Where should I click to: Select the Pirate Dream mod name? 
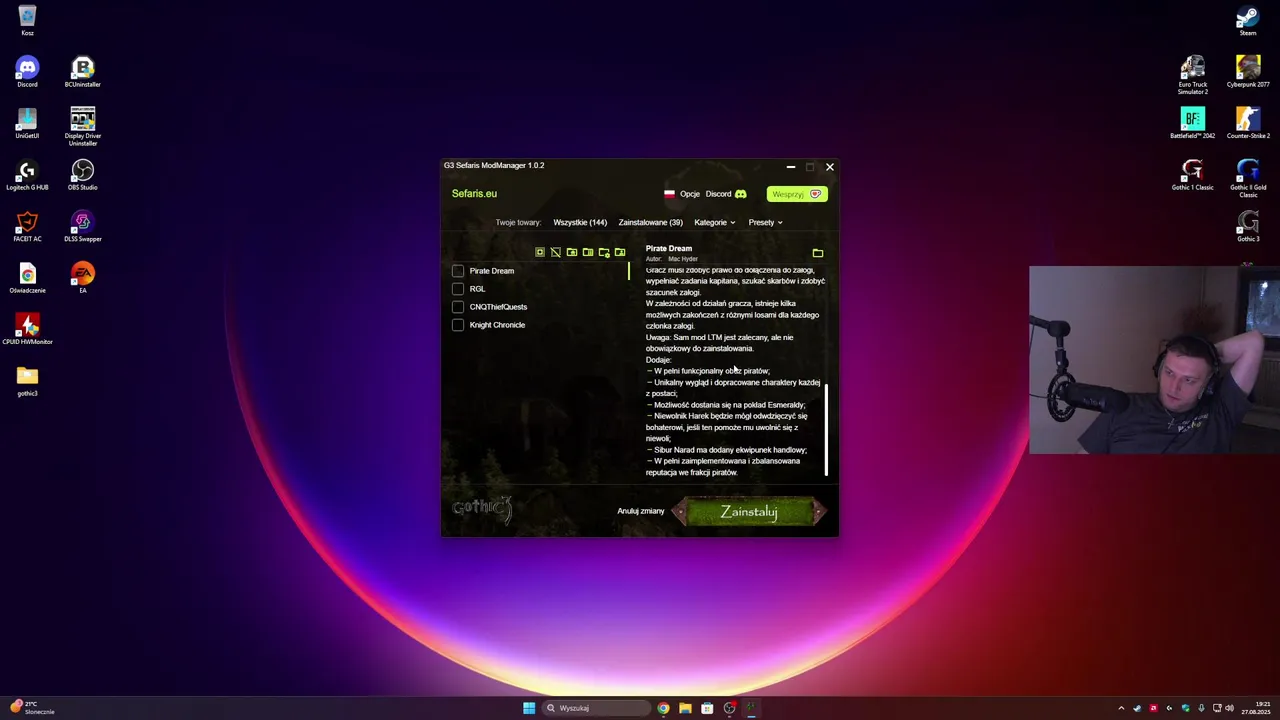[492, 271]
